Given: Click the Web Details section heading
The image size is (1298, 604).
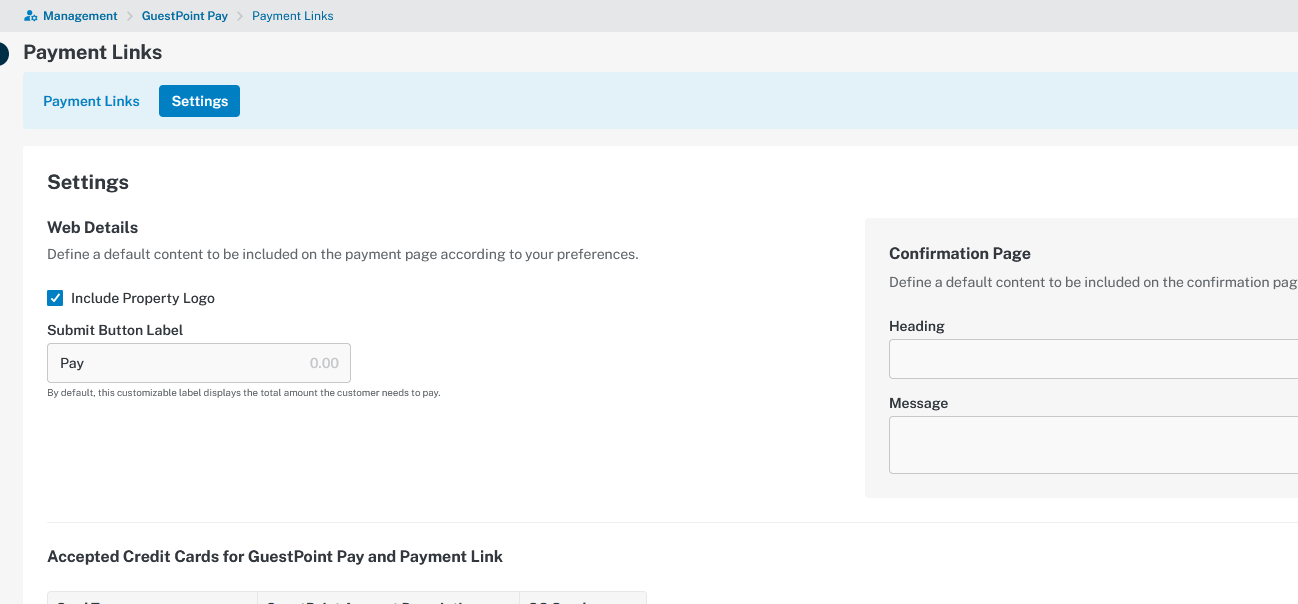Looking at the screenshot, I should coord(92,227).
